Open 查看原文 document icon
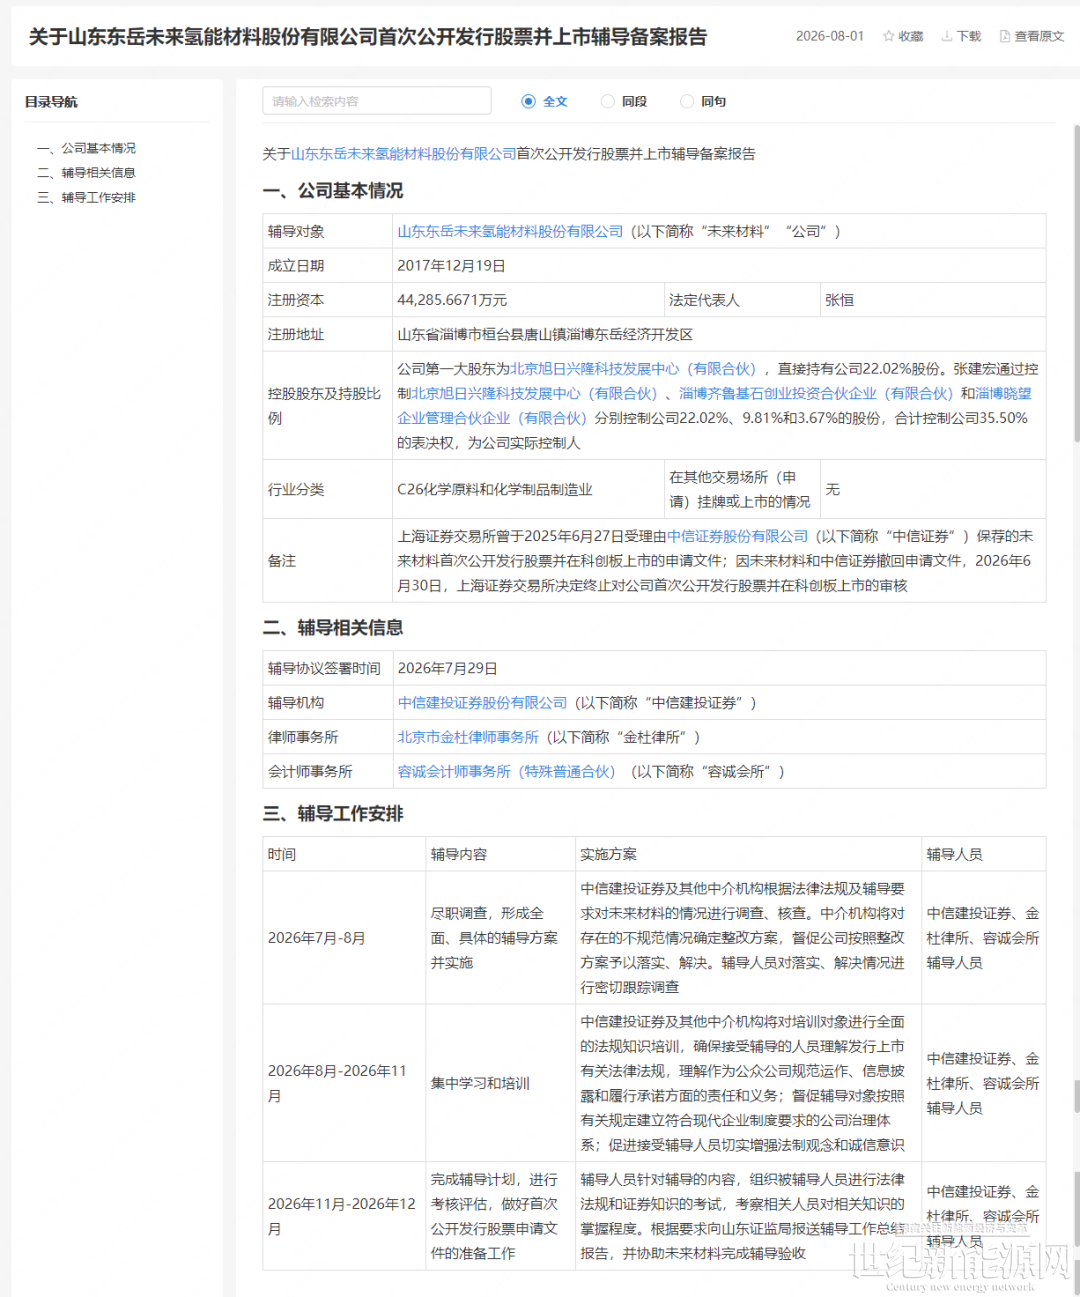 pyautogui.click(x=1004, y=36)
